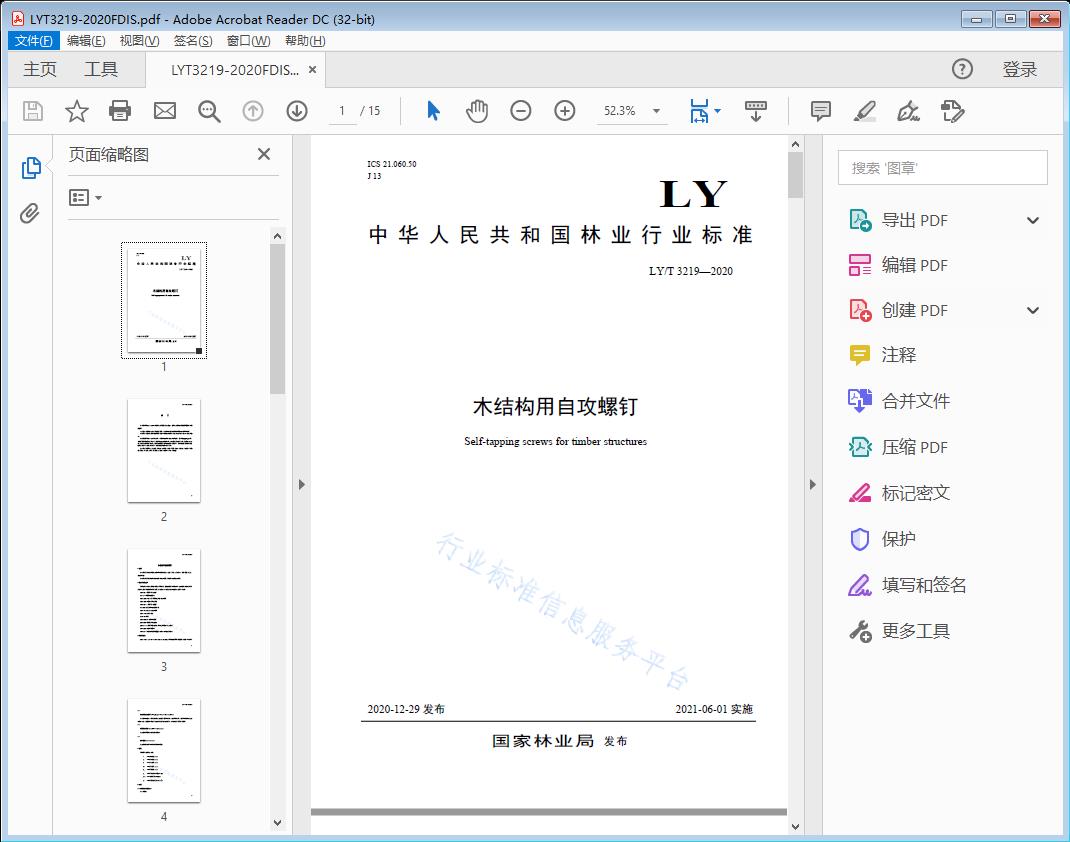Viewport: 1070px width, 842px height.
Task: Open the page thumbnails panel icon
Action: tap(31, 167)
